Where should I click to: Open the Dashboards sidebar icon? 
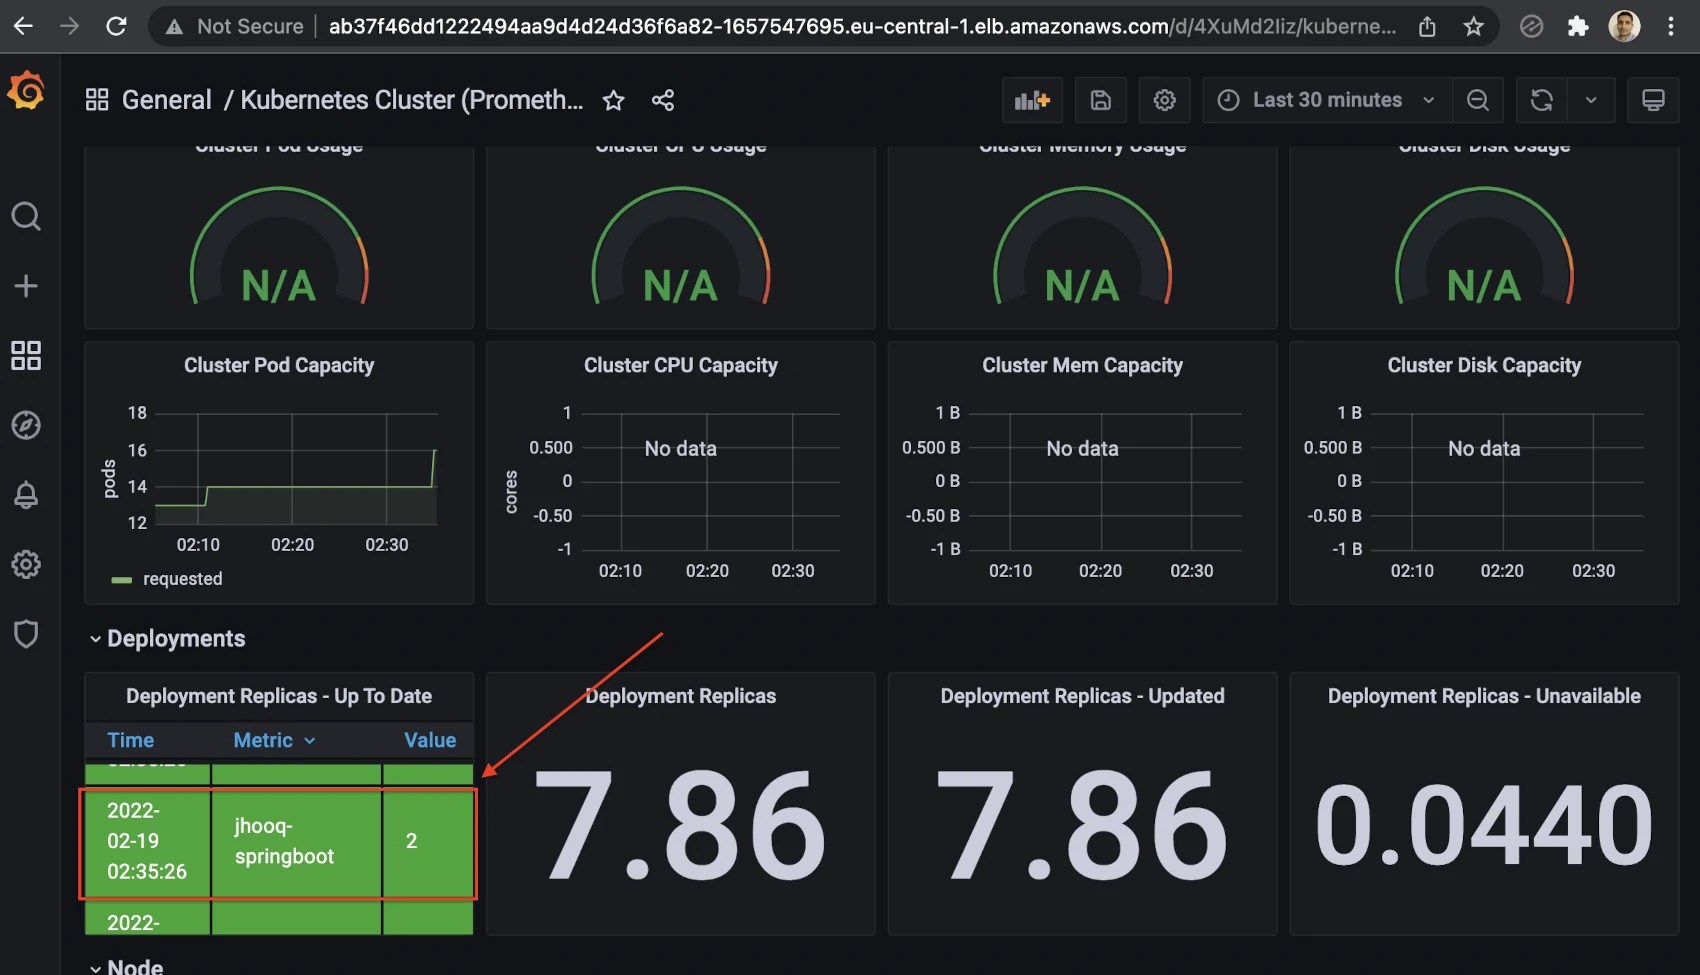[x=25, y=355]
